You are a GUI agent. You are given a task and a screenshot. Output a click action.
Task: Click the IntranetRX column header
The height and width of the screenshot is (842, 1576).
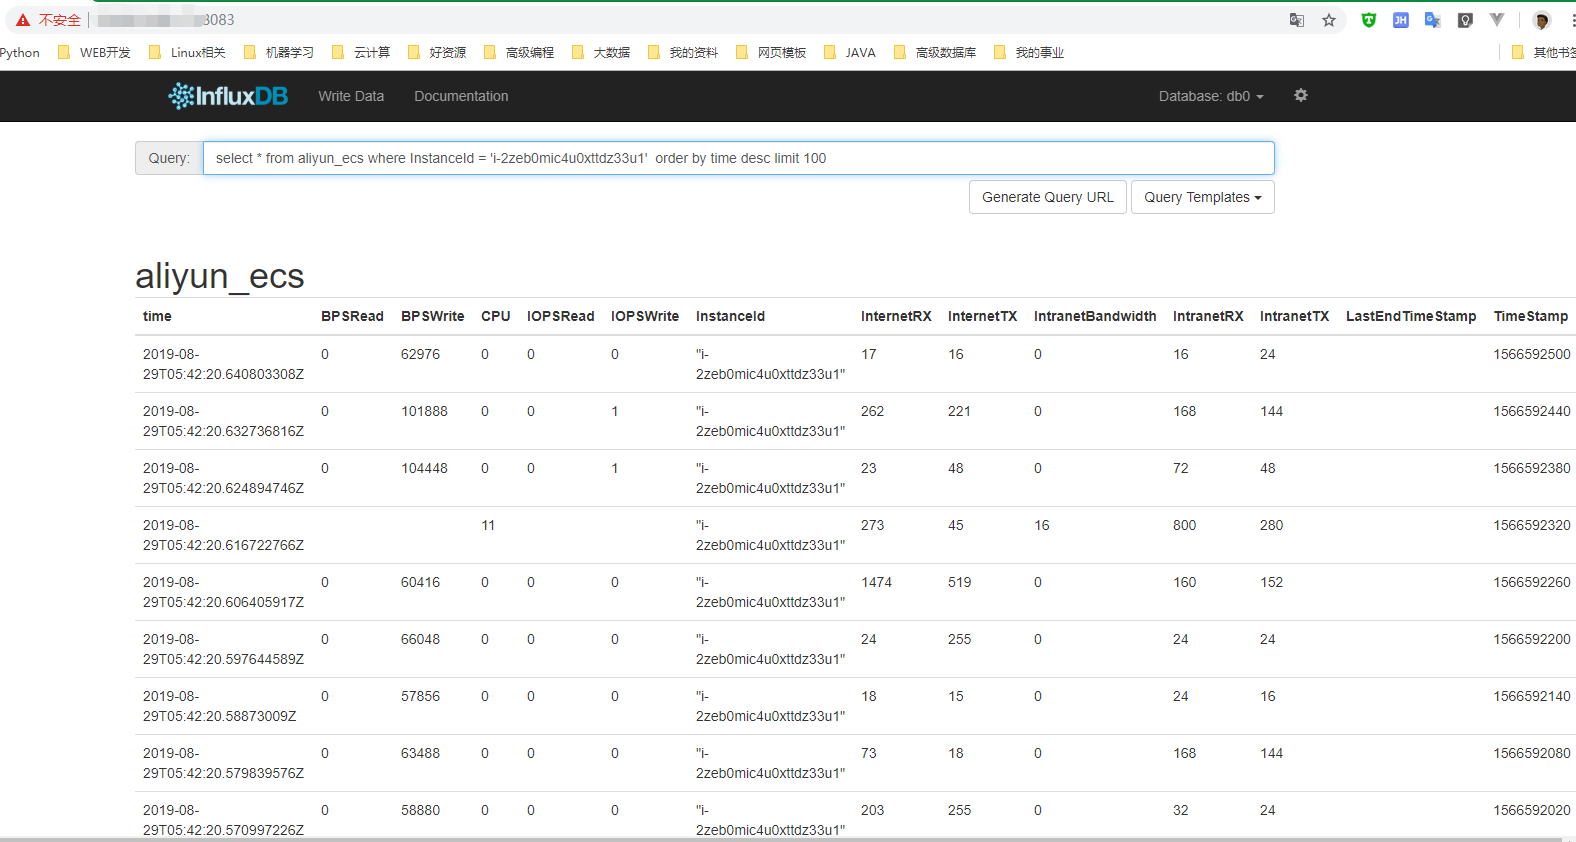click(x=1208, y=316)
